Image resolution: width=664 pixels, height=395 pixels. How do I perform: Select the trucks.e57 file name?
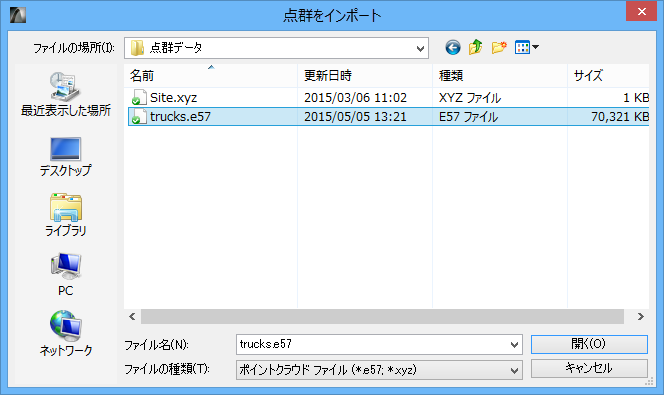pyautogui.click(x=180, y=116)
